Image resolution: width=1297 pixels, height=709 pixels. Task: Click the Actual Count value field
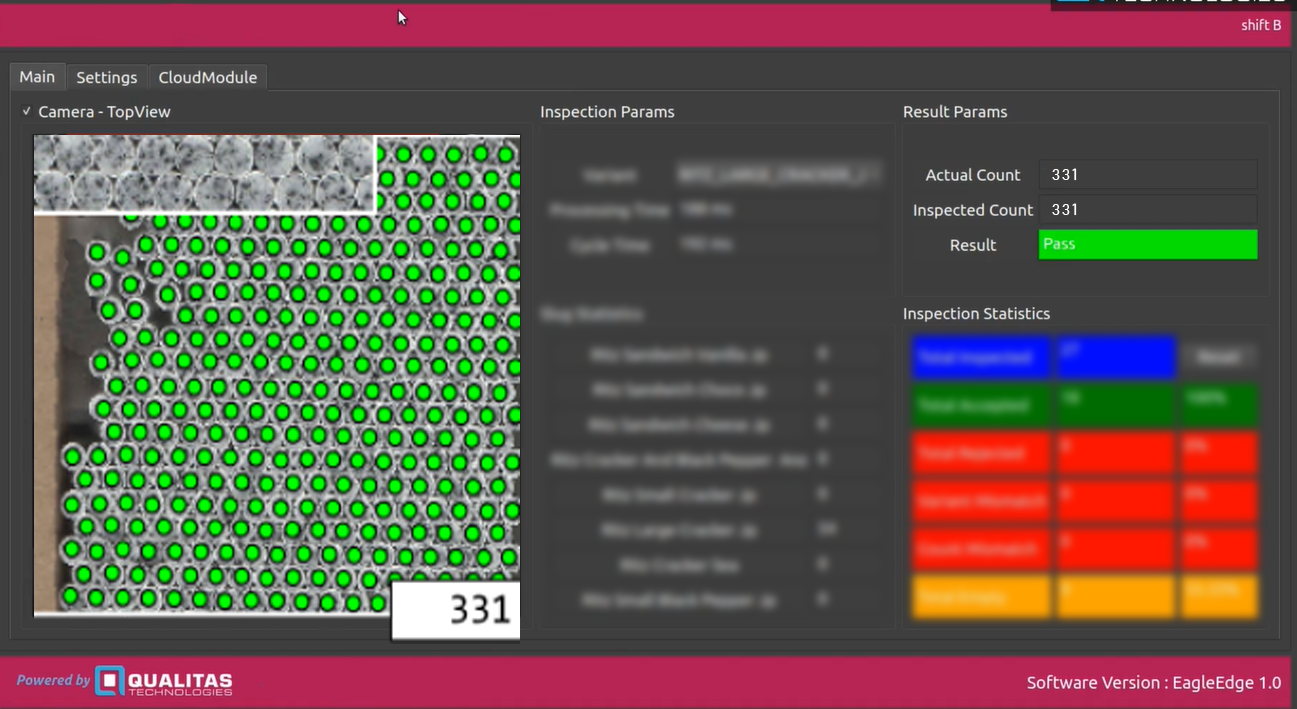(1148, 175)
